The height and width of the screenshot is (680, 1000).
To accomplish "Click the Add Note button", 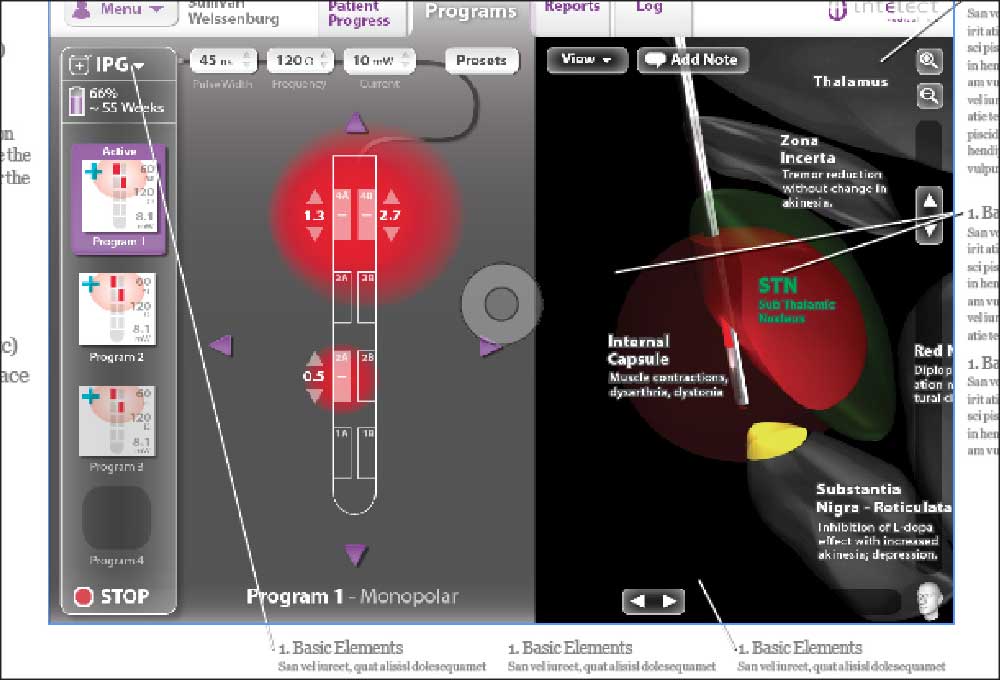I will 691,60.
